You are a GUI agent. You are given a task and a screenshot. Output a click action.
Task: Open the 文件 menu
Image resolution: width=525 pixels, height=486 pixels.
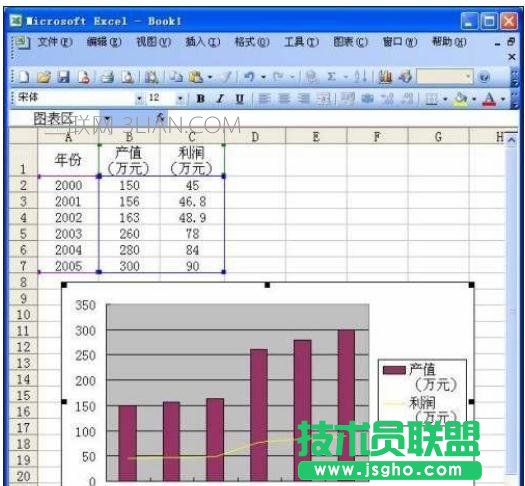click(x=55, y=42)
